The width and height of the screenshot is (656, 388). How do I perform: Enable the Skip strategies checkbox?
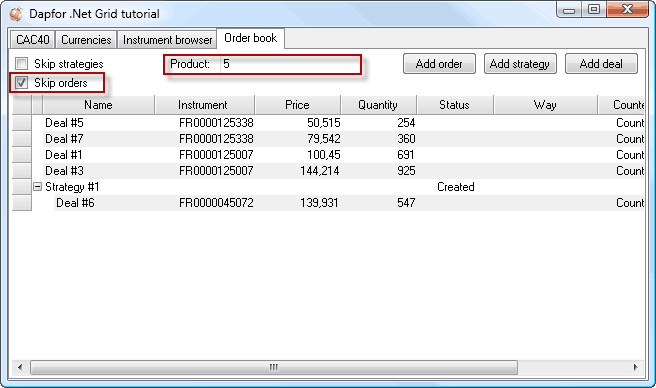point(21,64)
